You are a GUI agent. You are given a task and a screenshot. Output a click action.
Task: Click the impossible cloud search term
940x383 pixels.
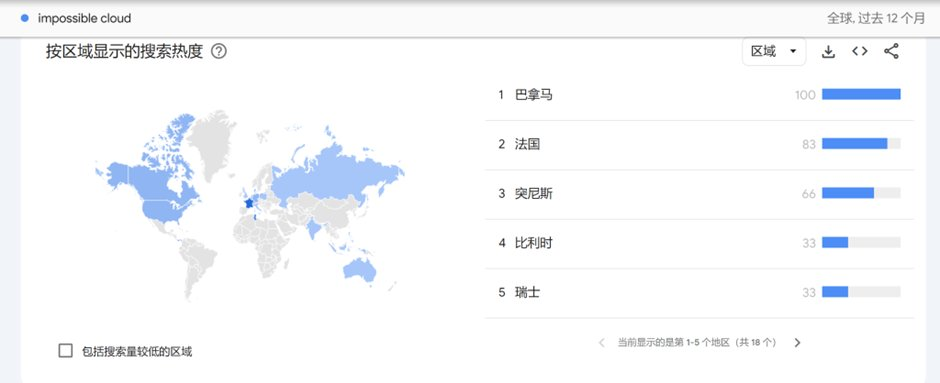click(85, 19)
